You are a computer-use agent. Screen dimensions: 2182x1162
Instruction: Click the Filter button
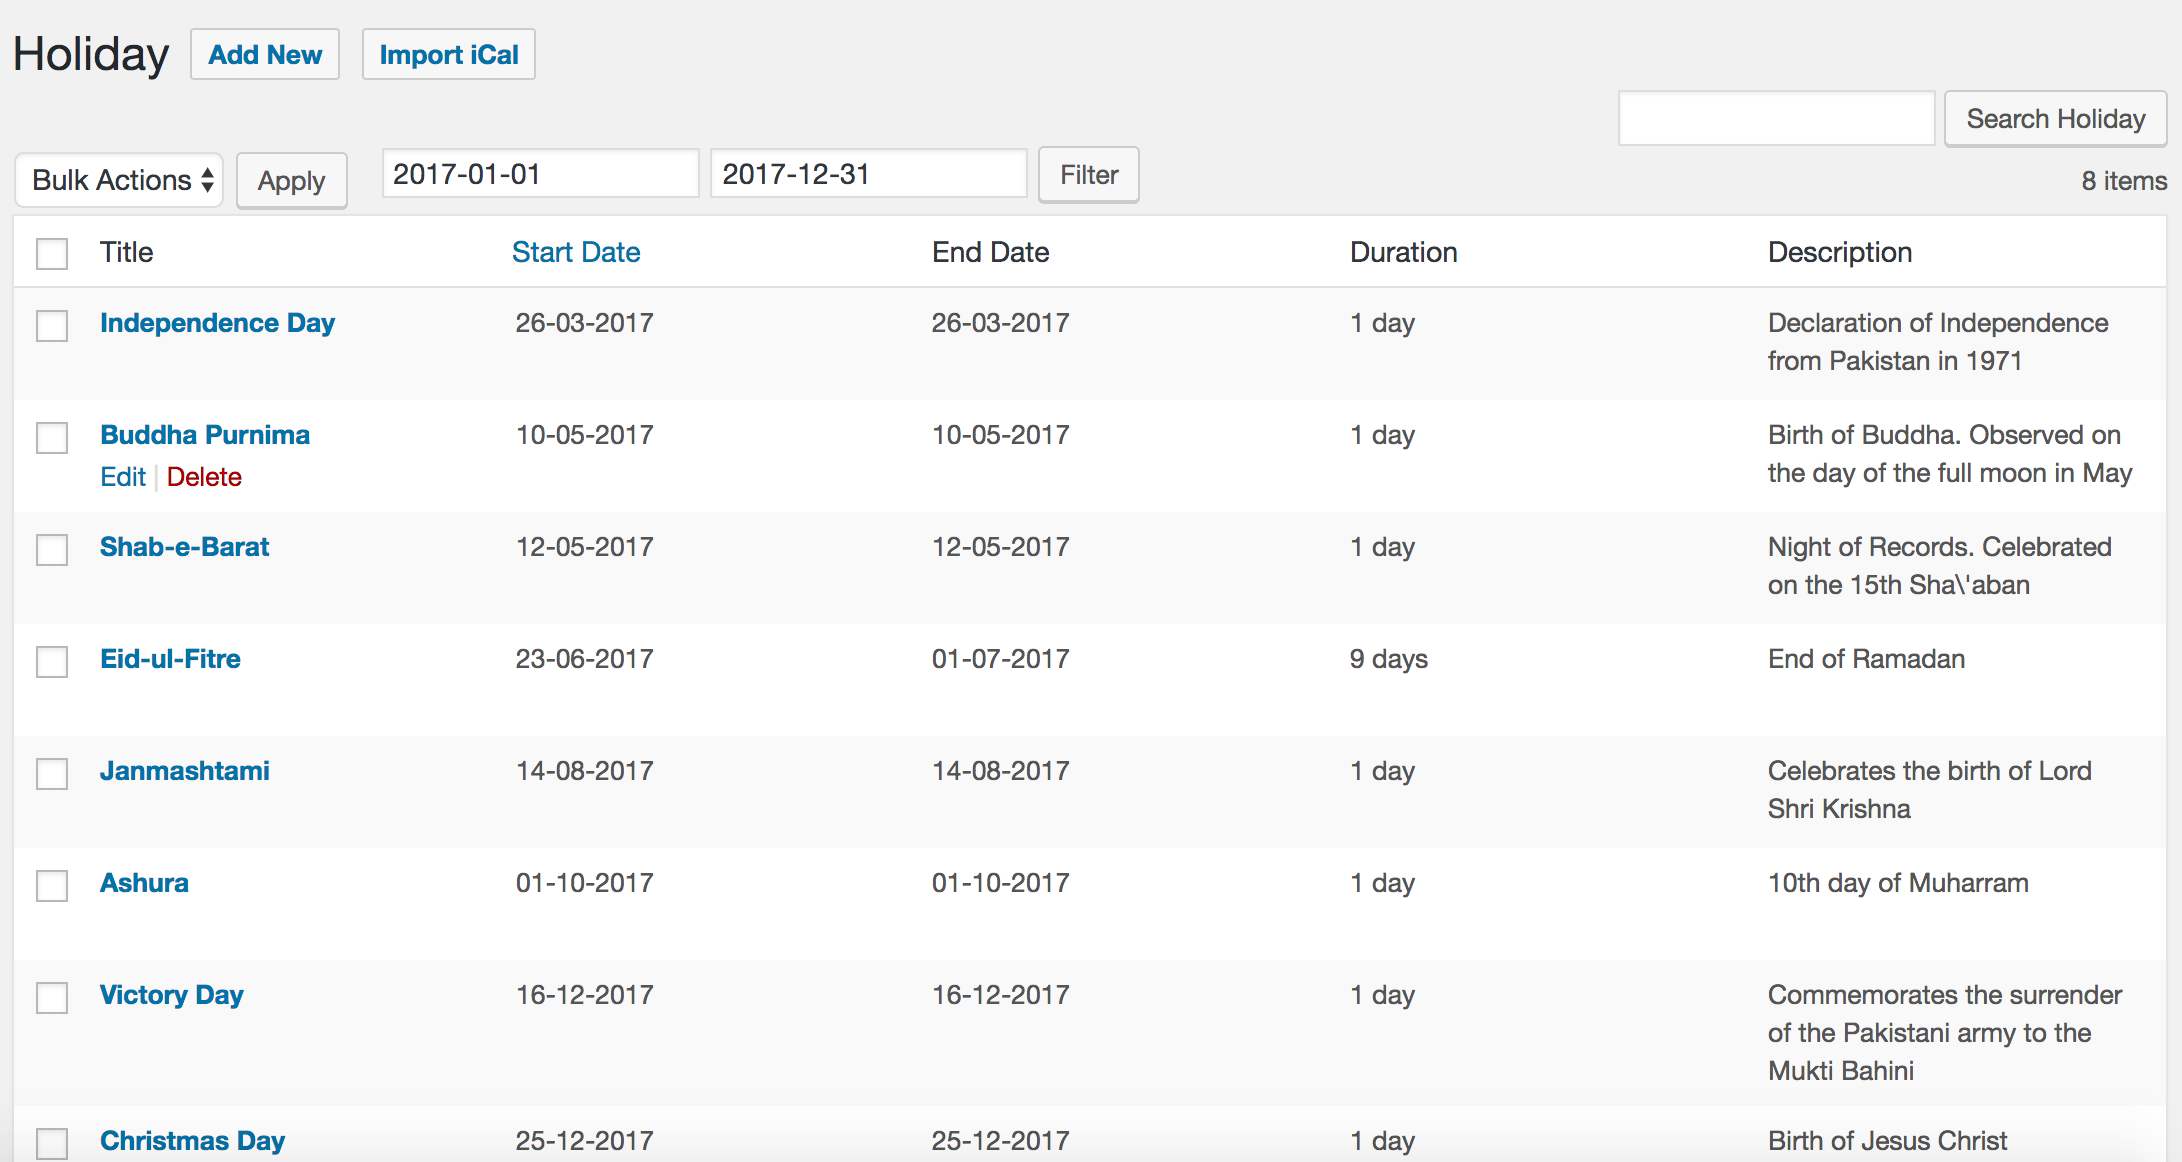pyautogui.click(x=1089, y=175)
